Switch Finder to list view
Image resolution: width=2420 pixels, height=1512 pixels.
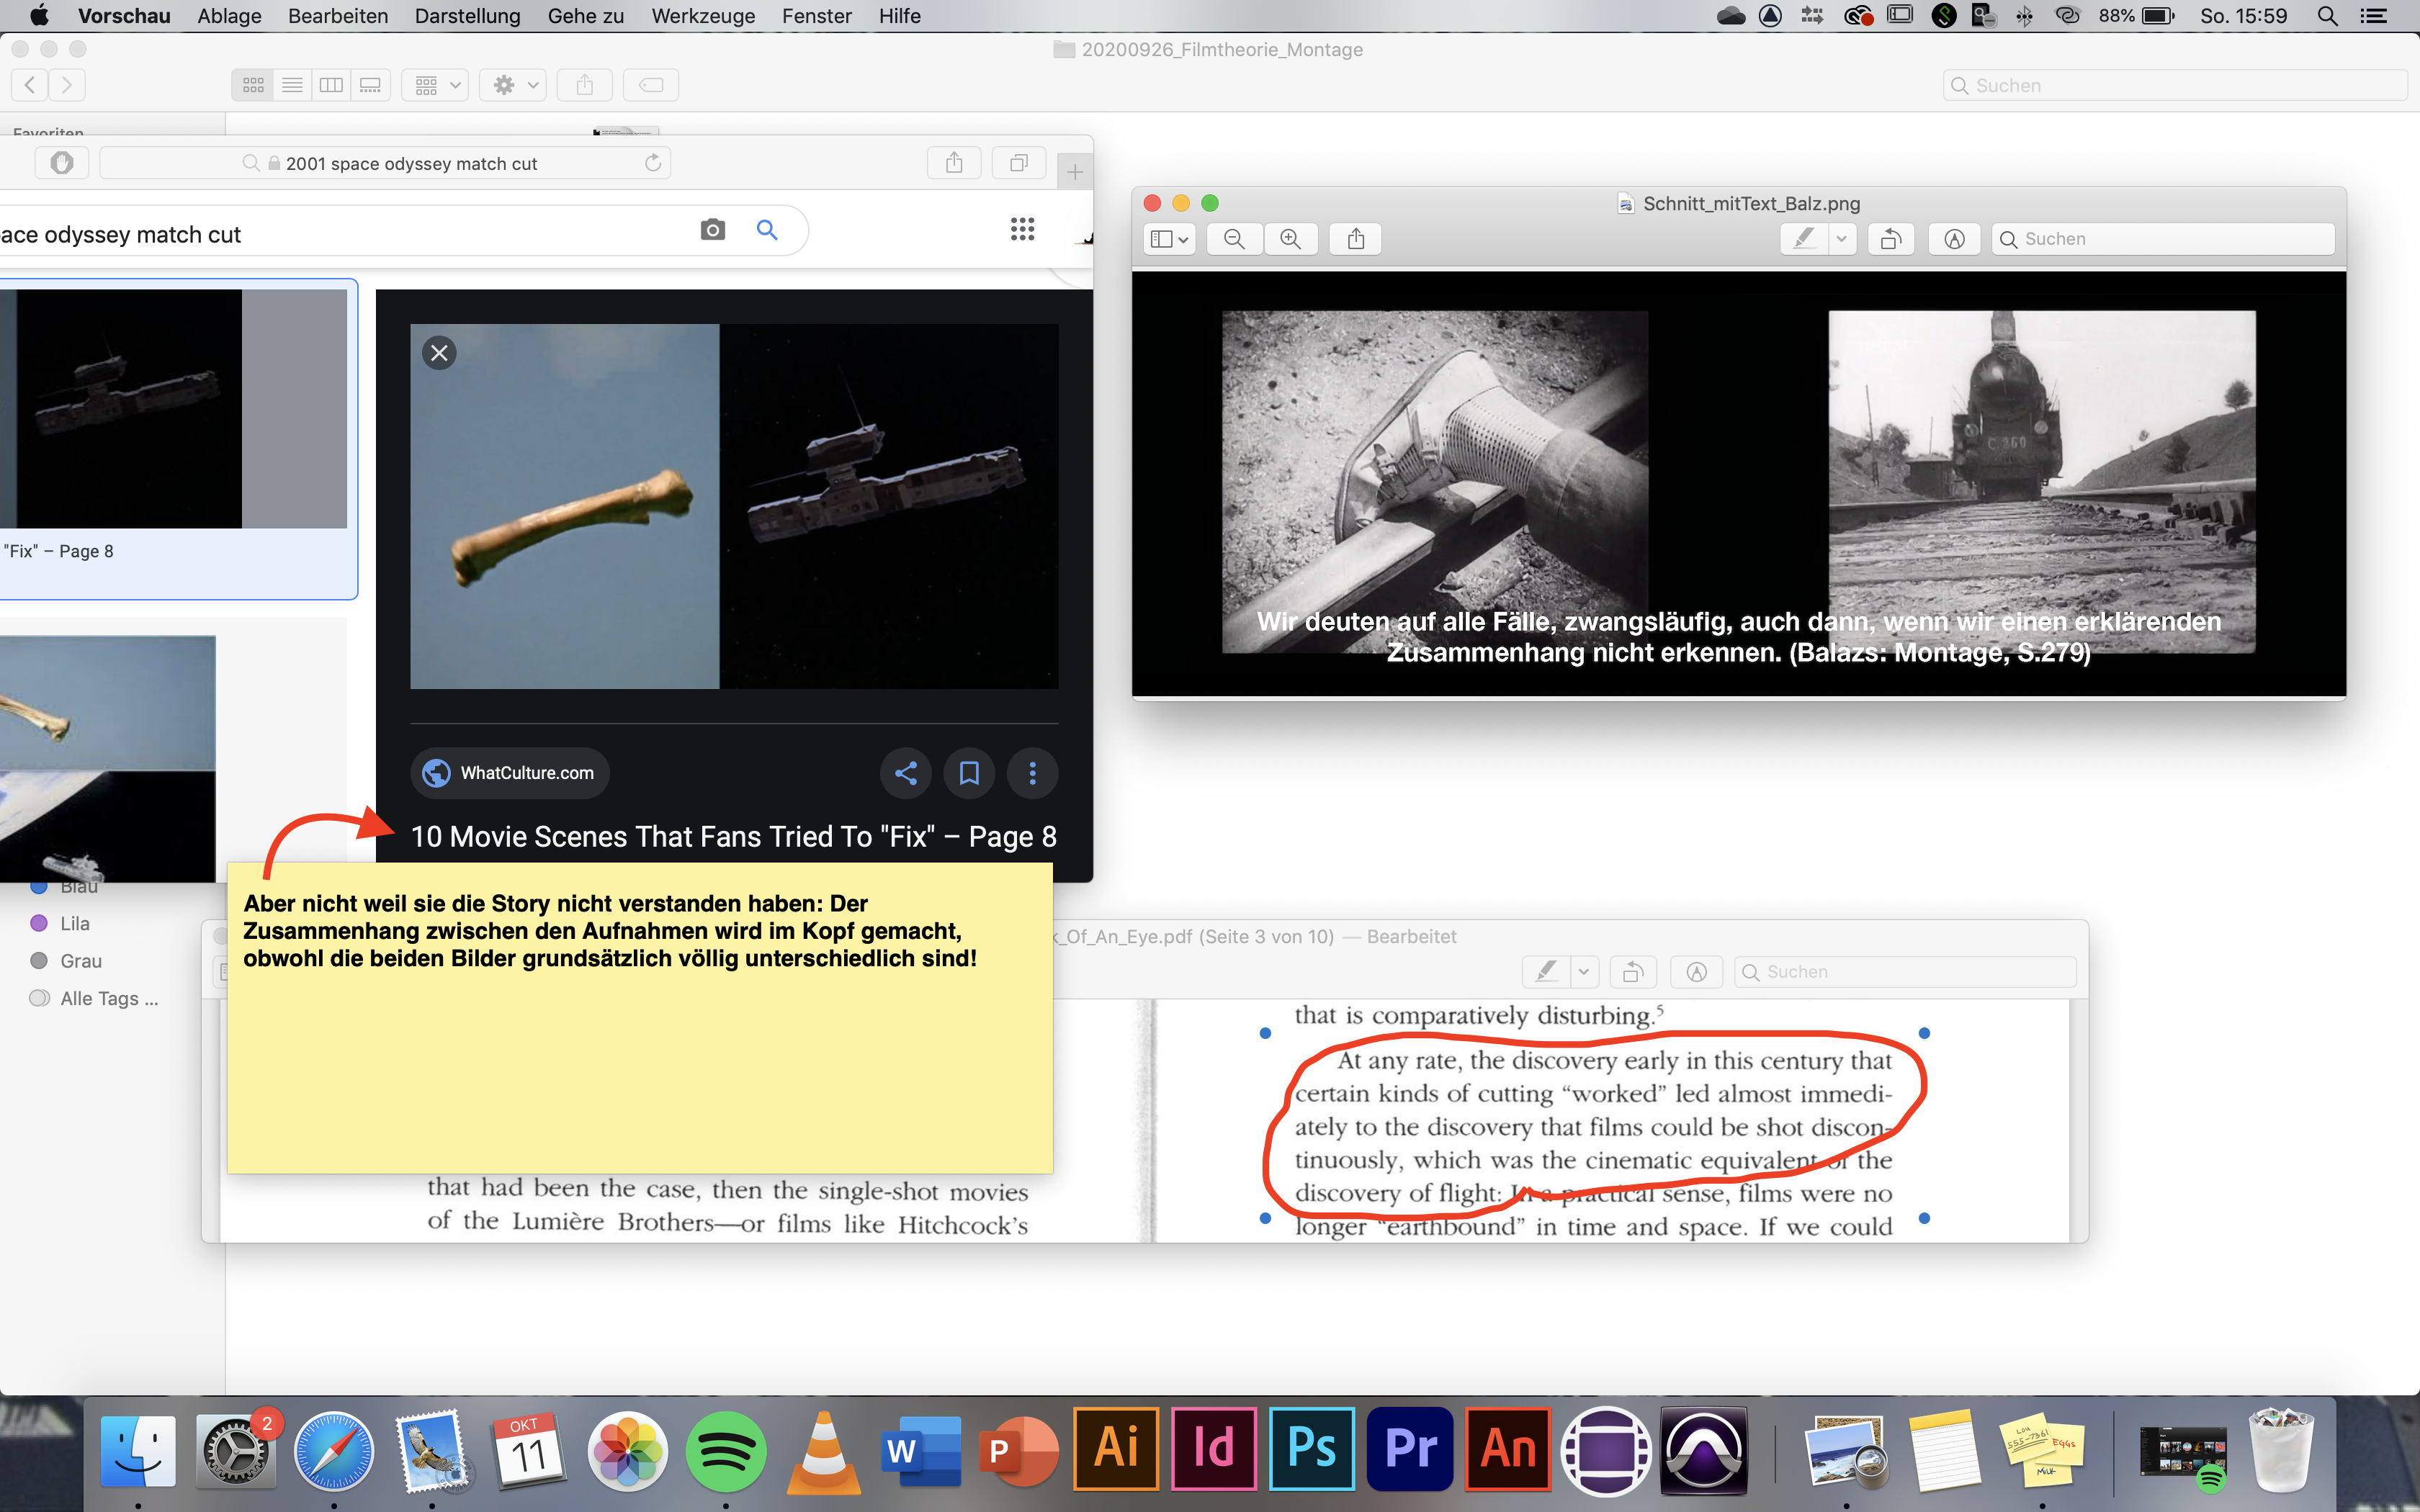(292, 85)
